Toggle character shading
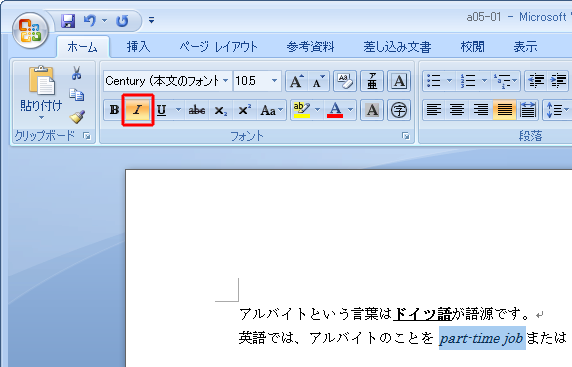The width and height of the screenshot is (572, 367). [372, 110]
